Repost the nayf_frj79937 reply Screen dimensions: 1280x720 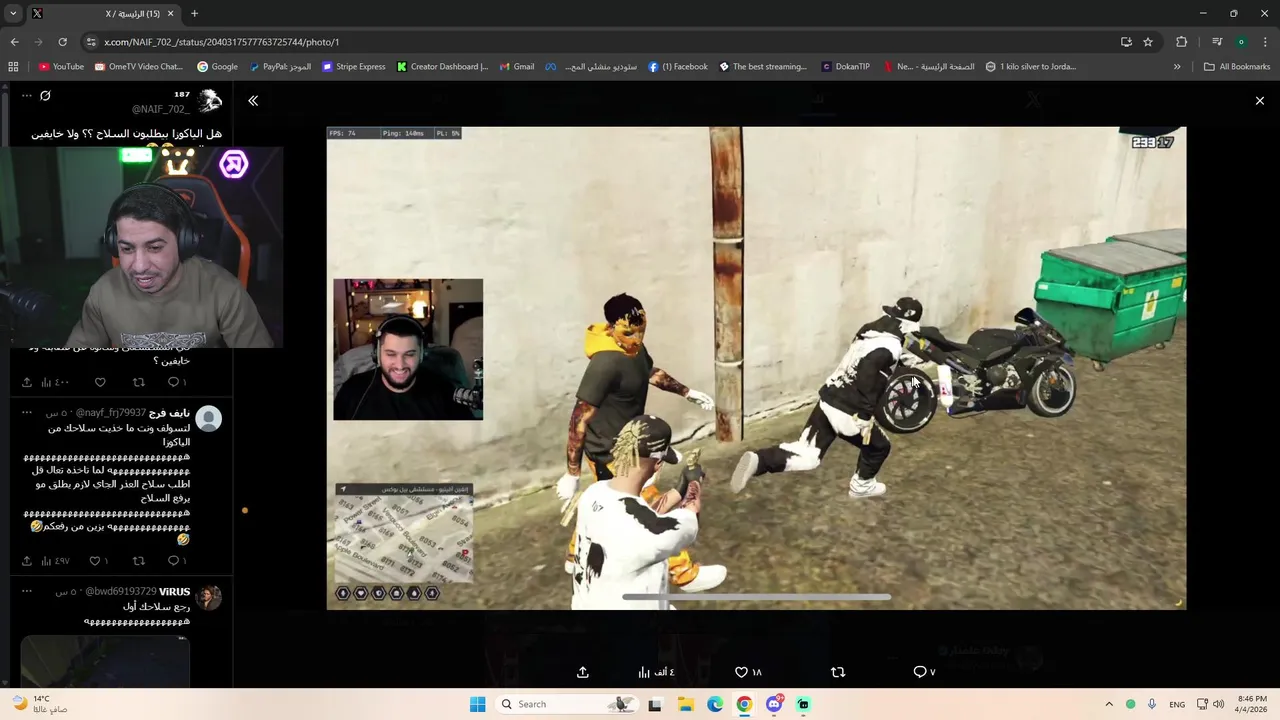click(x=139, y=561)
